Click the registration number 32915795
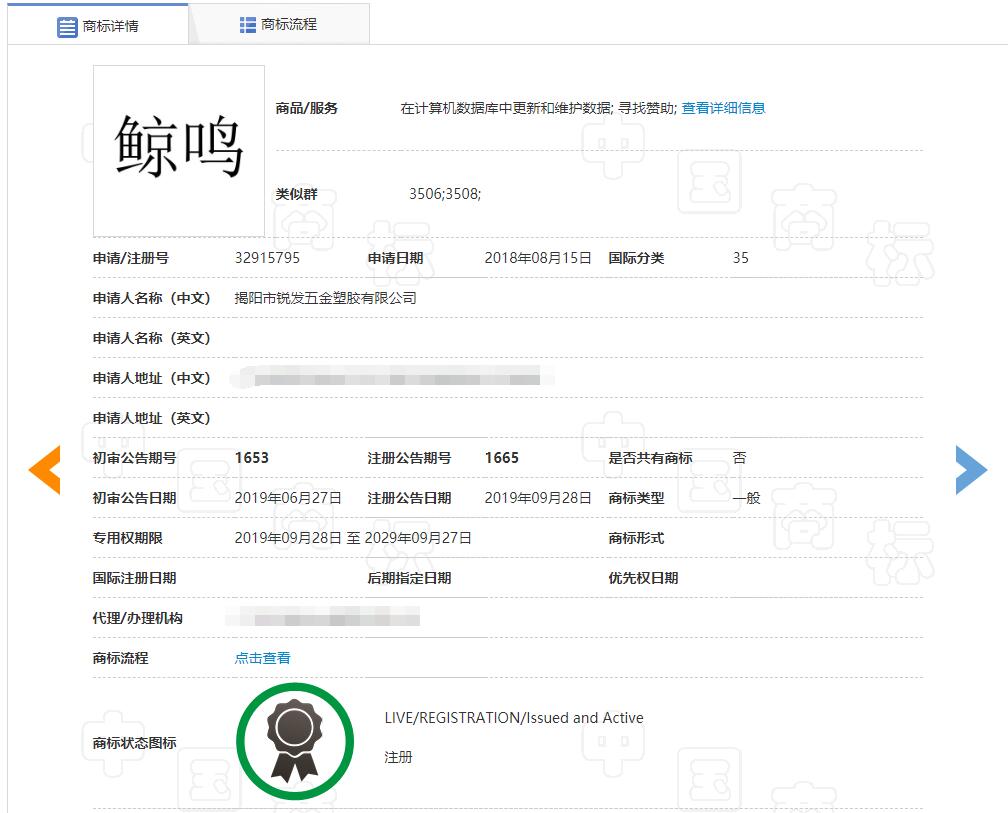Screen dimensions: 1008x813 pos(267,258)
